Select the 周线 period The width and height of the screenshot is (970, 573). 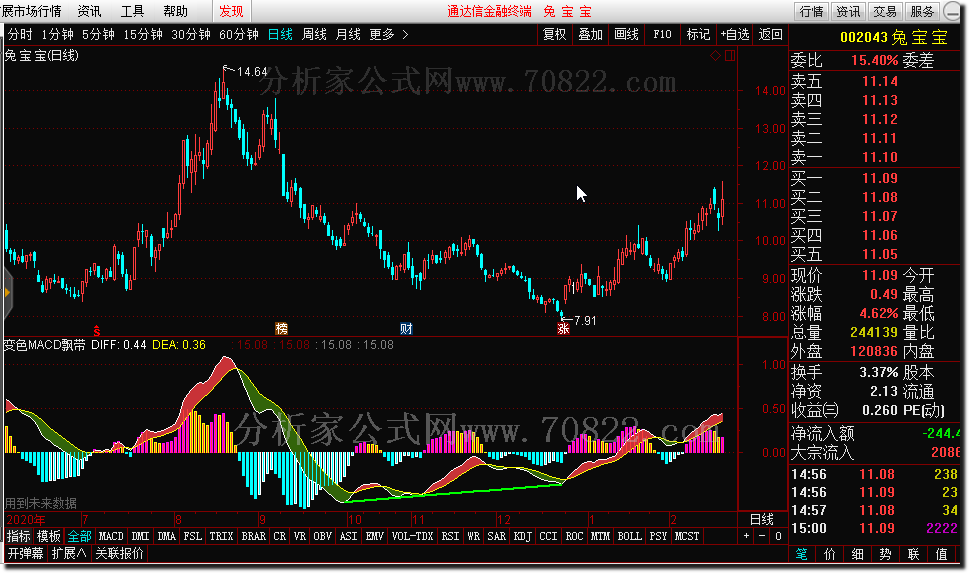(314, 35)
